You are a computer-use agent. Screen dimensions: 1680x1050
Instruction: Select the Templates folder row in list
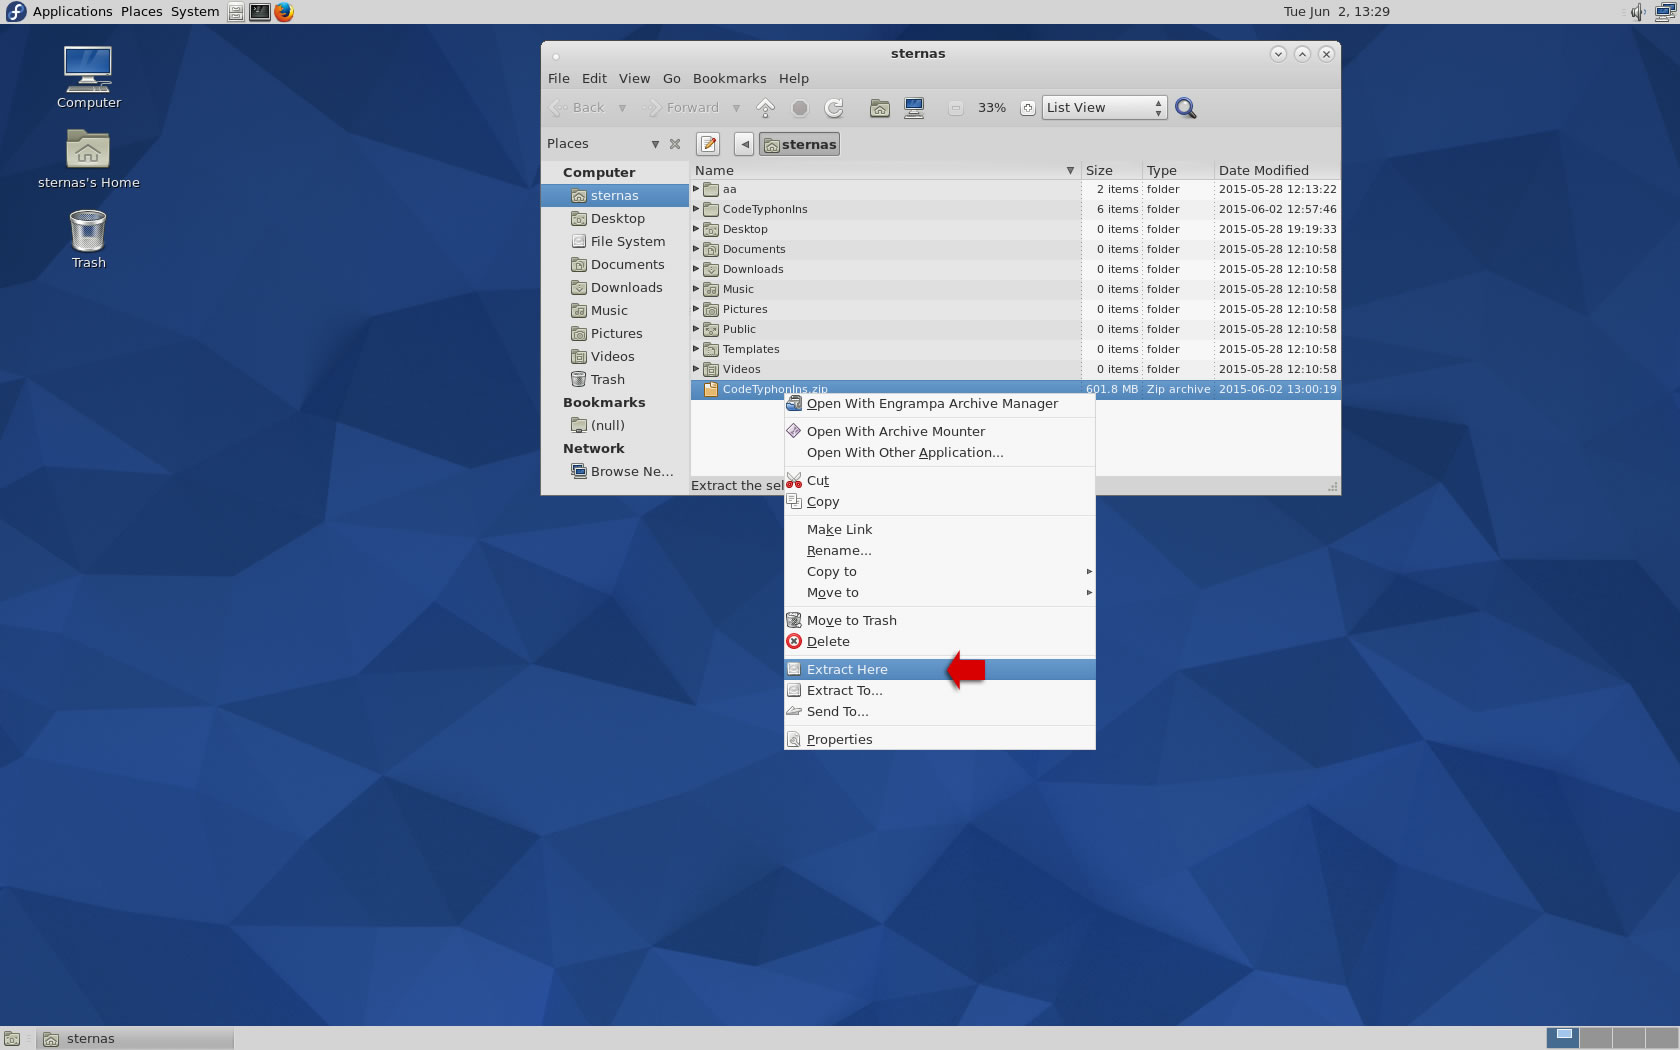pos(1015,349)
